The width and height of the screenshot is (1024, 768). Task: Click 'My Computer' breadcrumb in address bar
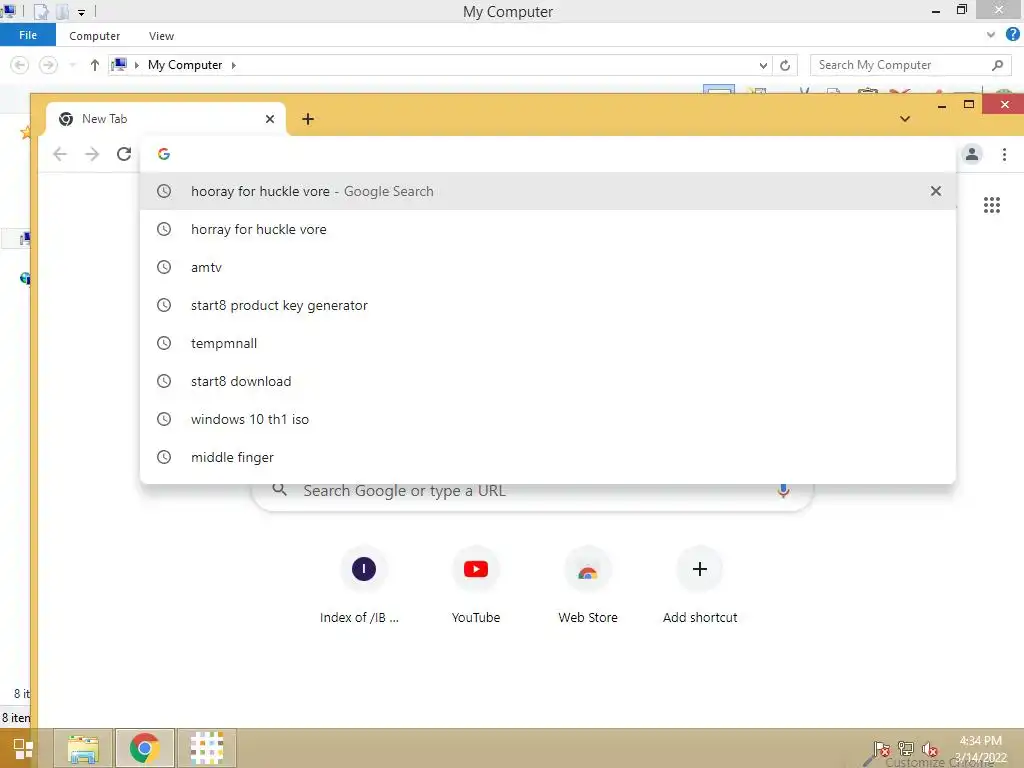point(185,65)
